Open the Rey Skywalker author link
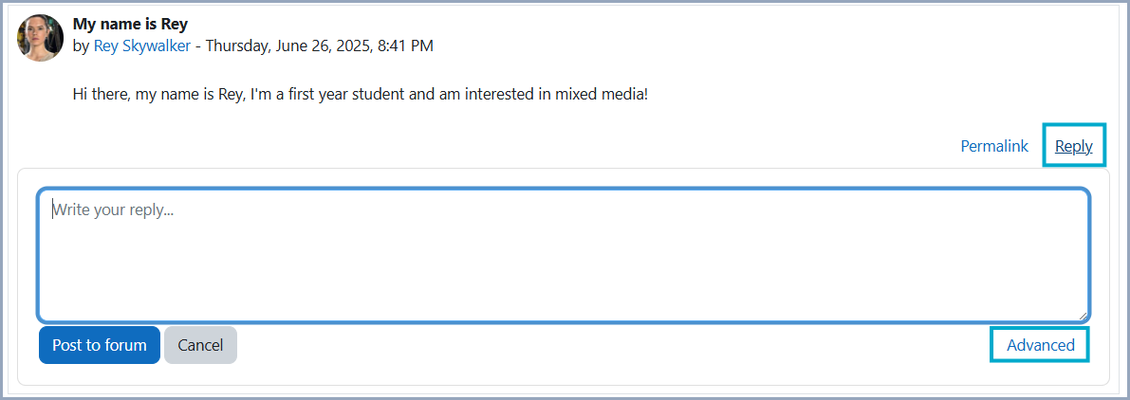1130x400 pixels. click(x=142, y=46)
